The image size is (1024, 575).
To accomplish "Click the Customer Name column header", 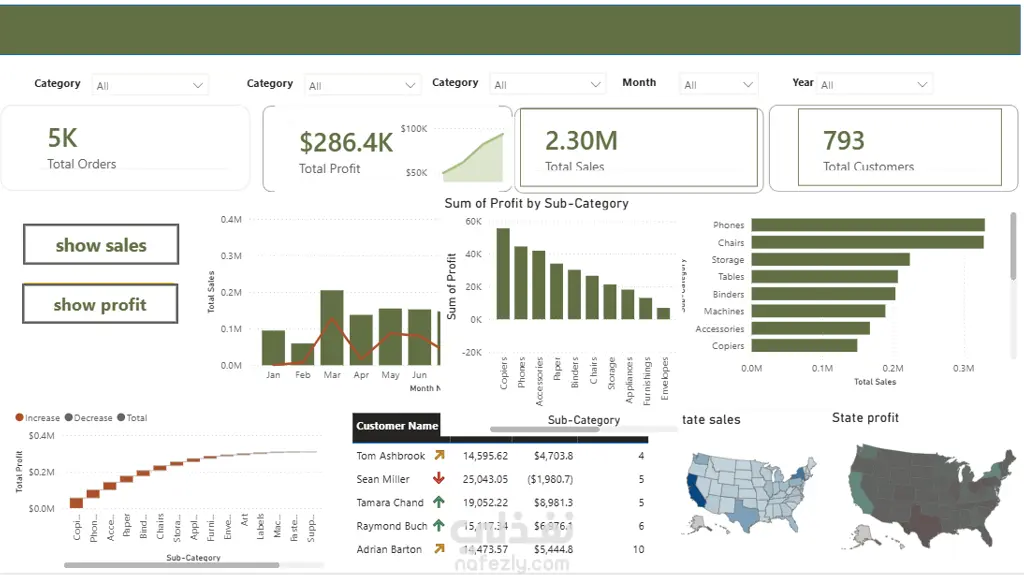I will click(396, 426).
